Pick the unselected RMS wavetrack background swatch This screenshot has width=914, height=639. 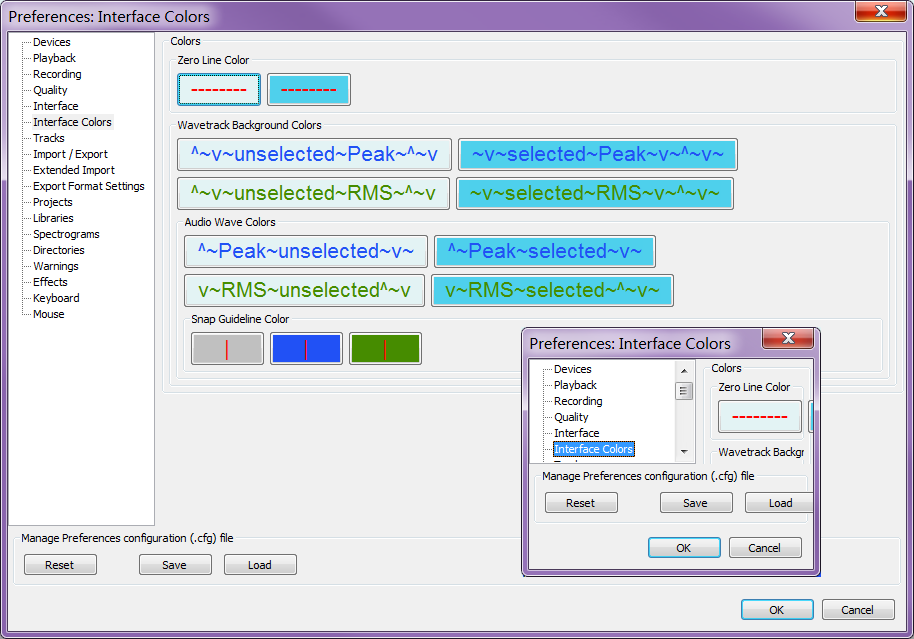pos(313,193)
